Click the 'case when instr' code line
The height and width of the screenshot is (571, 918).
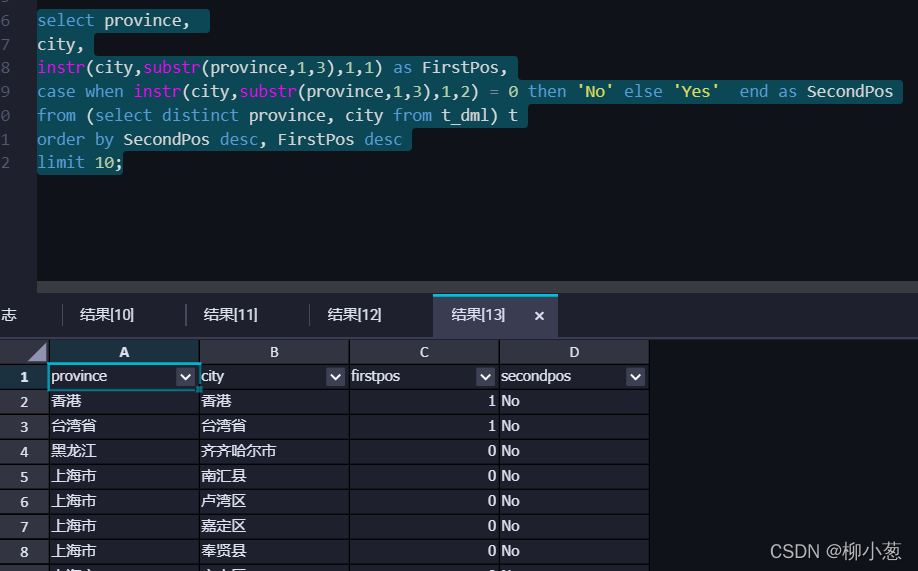click(x=465, y=91)
